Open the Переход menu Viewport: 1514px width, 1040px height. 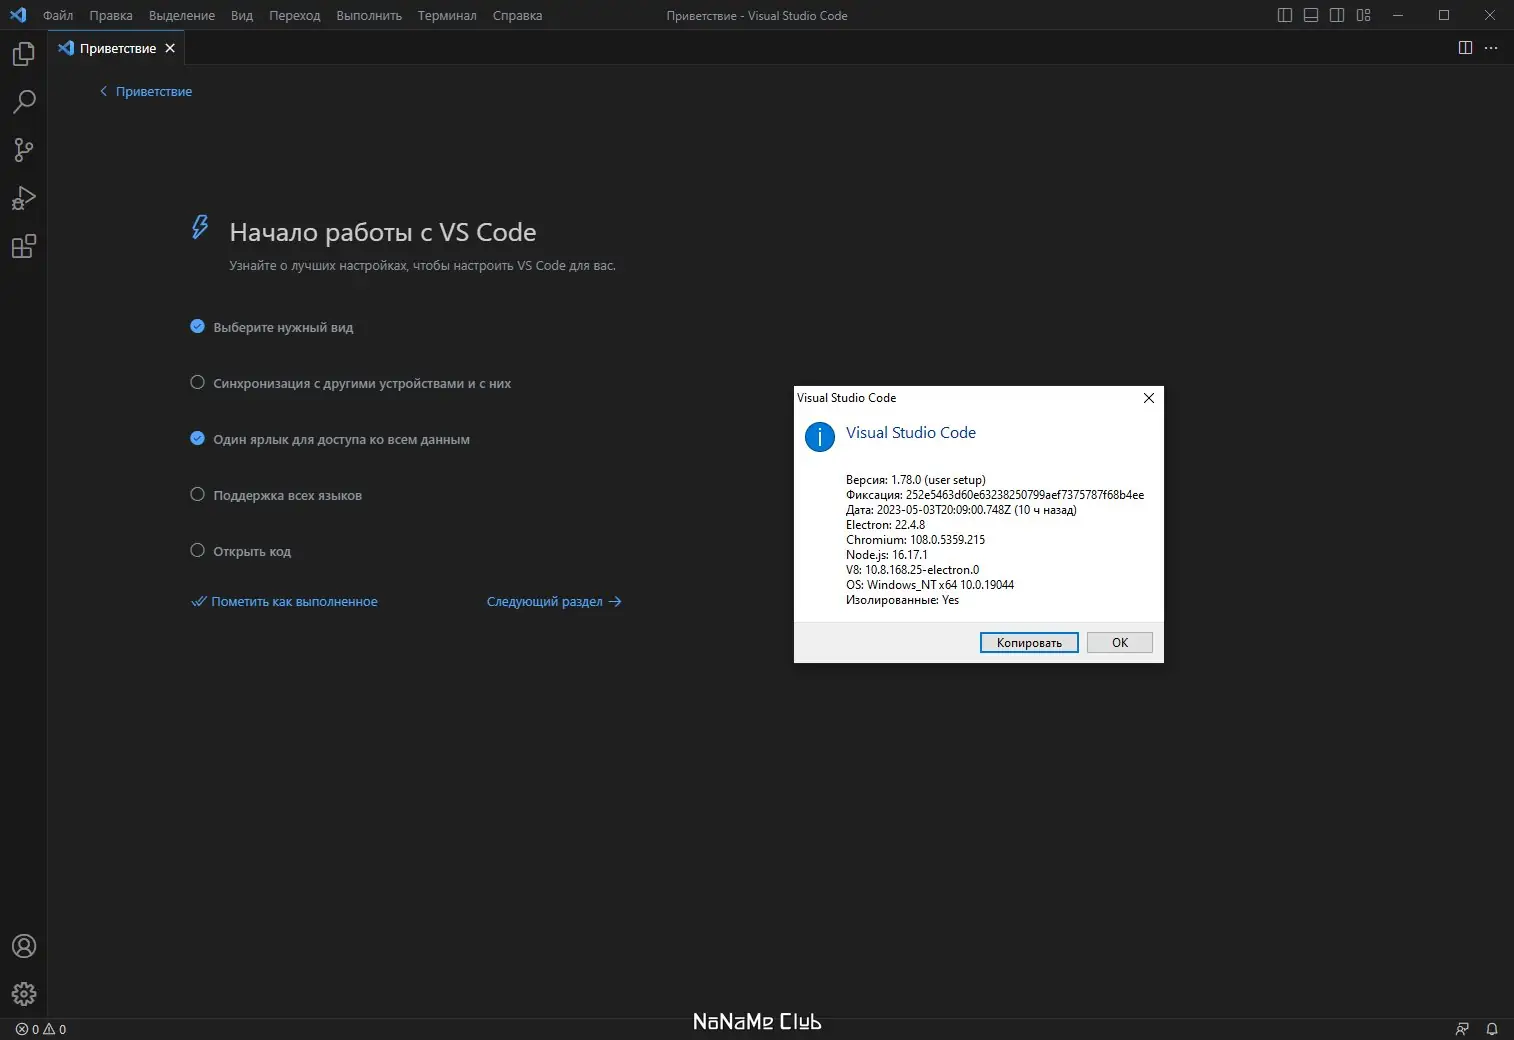coord(295,15)
